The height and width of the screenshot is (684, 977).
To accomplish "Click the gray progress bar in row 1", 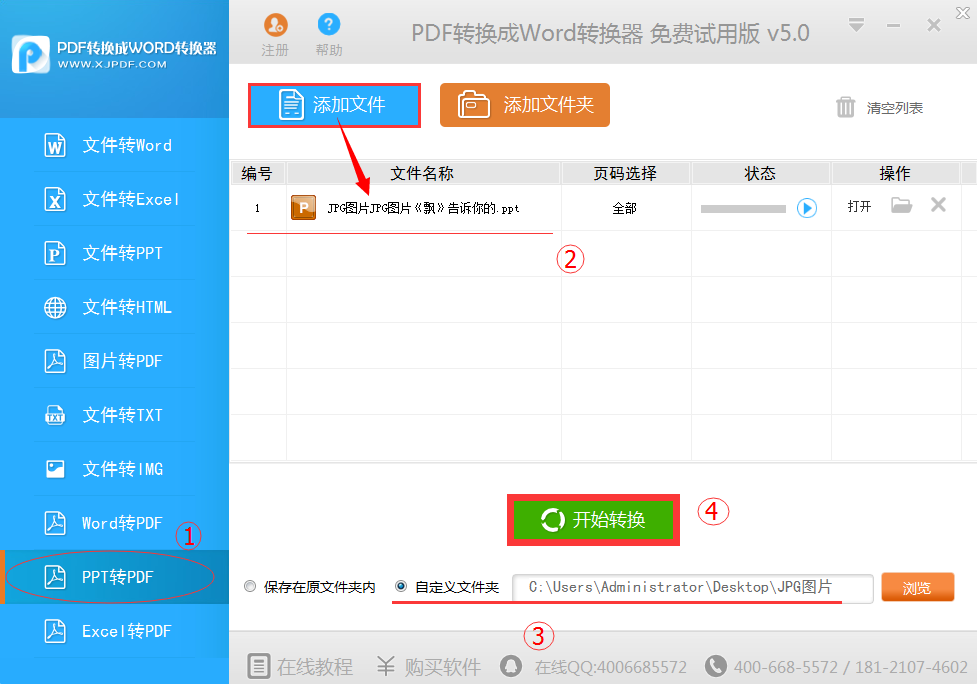I will pyautogui.click(x=743, y=209).
